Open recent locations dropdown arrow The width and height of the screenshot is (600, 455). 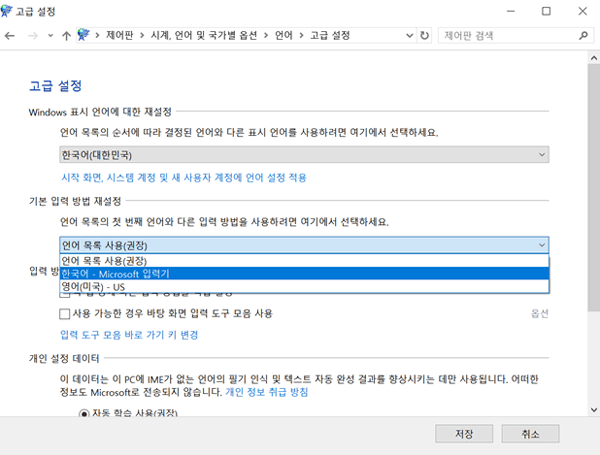(x=51, y=36)
